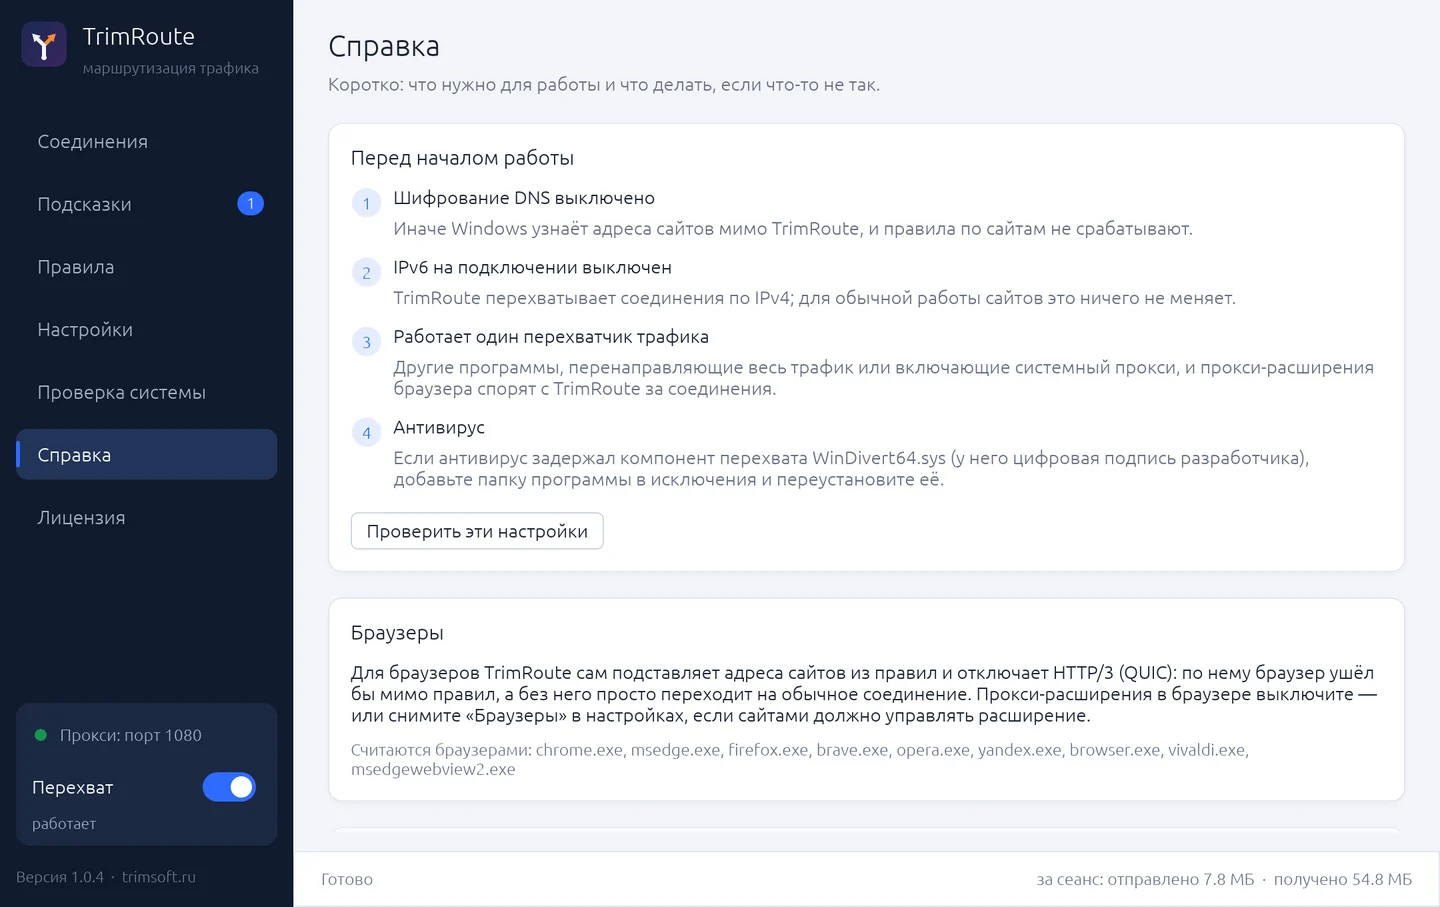Click the маршрутизация трафика subtitle

(x=171, y=68)
